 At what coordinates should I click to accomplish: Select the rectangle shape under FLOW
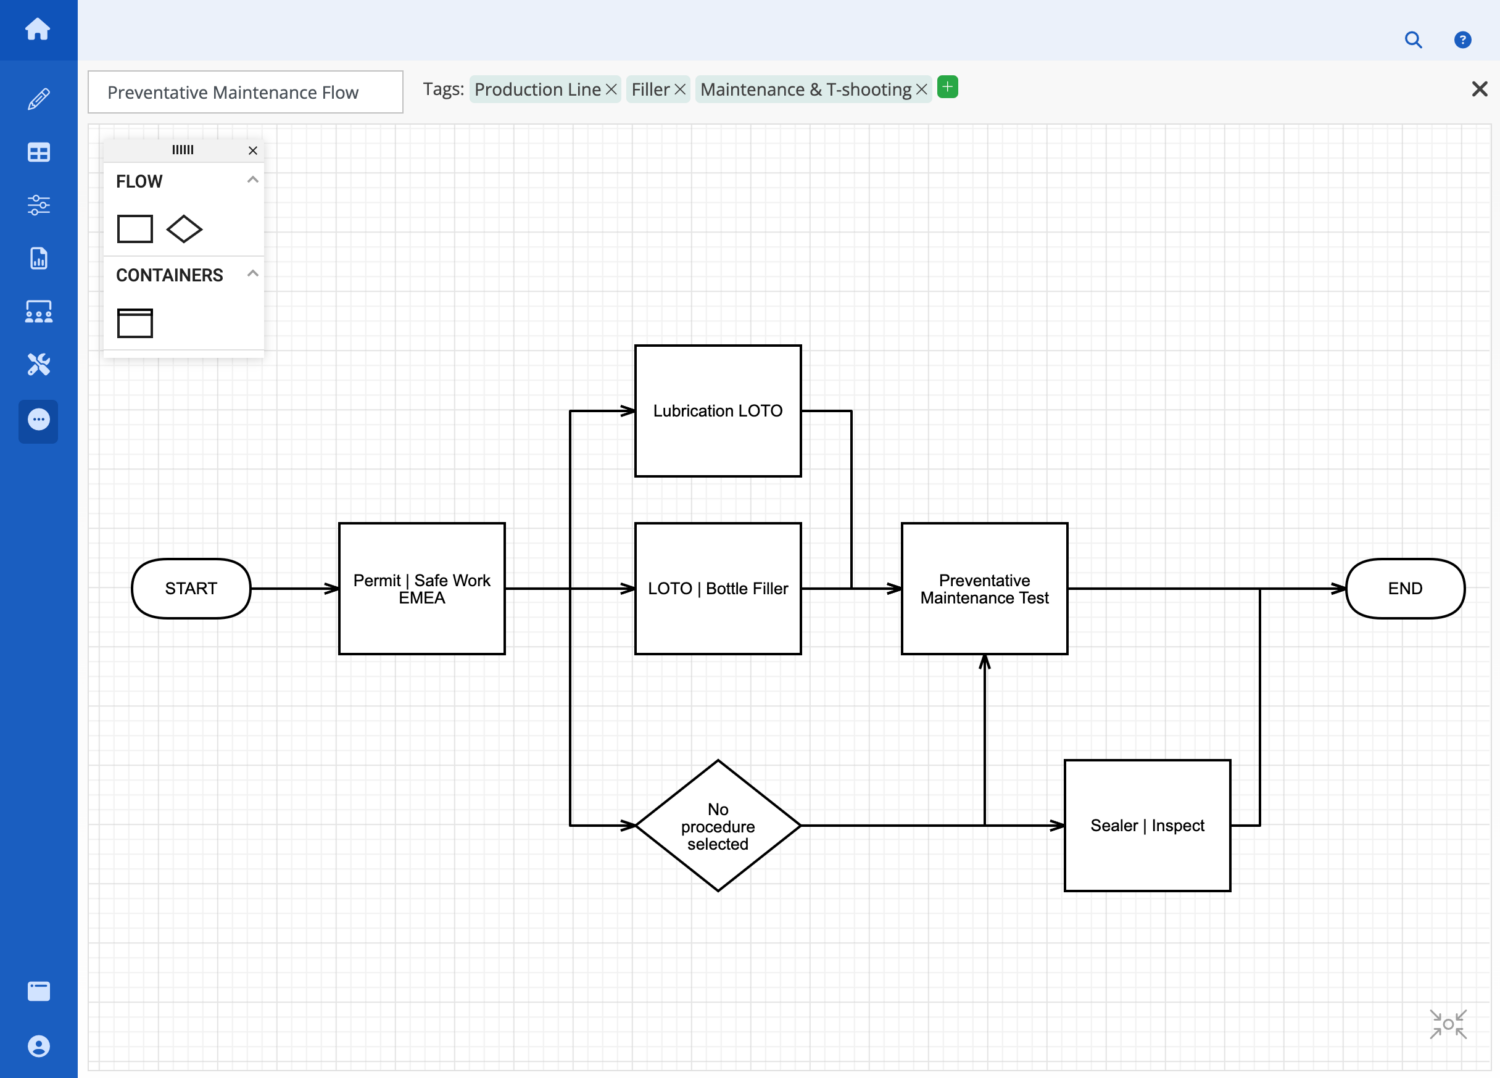point(134,228)
